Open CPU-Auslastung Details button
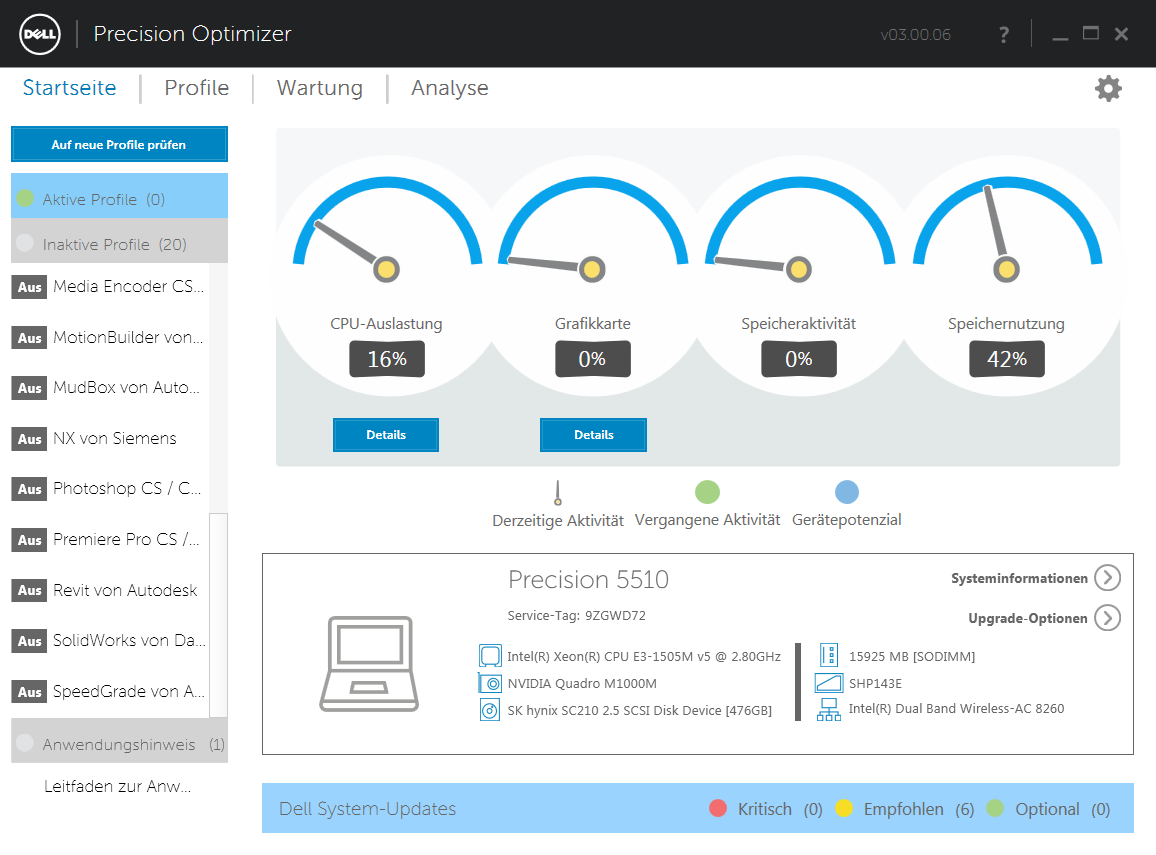Screen dimensions: 1156x855 (386, 435)
